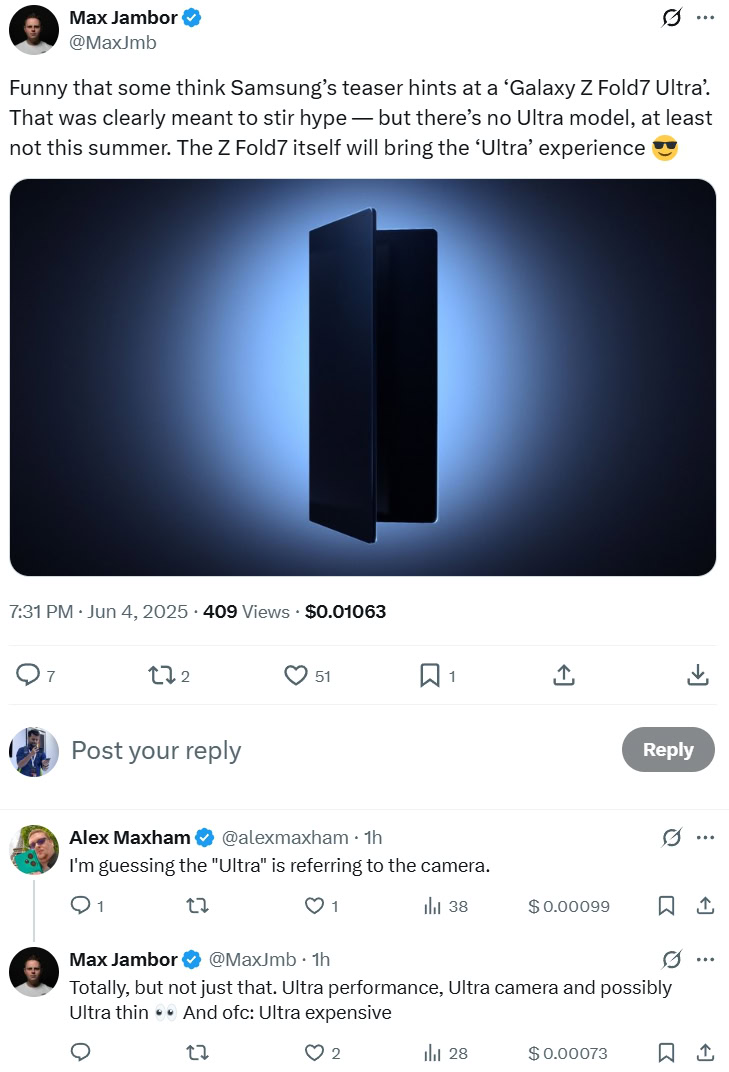The width and height of the screenshot is (729, 1072).
Task: Like Alex Maxham's reply
Action: coord(314,906)
